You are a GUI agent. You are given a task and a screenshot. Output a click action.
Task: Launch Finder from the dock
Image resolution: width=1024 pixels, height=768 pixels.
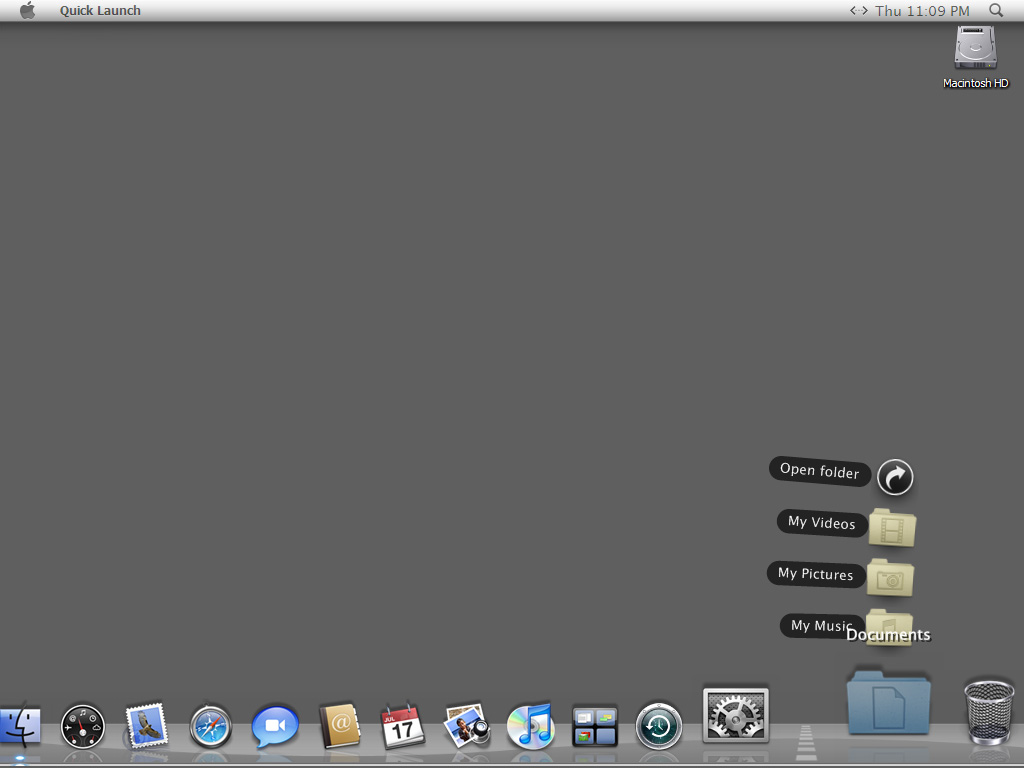20,726
